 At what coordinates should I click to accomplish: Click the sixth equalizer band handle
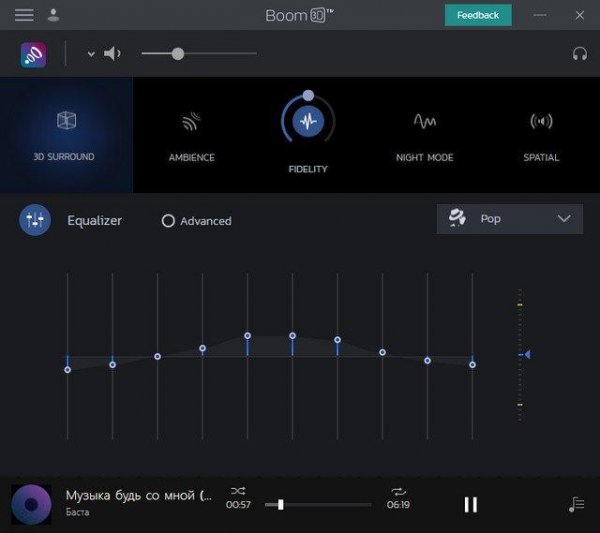coord(292,336)
